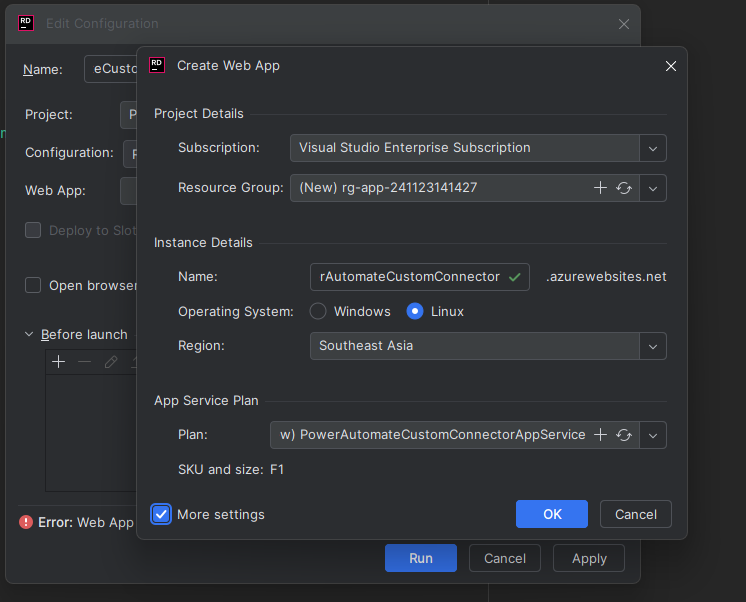Image resolution: width=746 pixels, height=602 pixels.
Task: Refresh the App Service Plan list
Action: 624,435
